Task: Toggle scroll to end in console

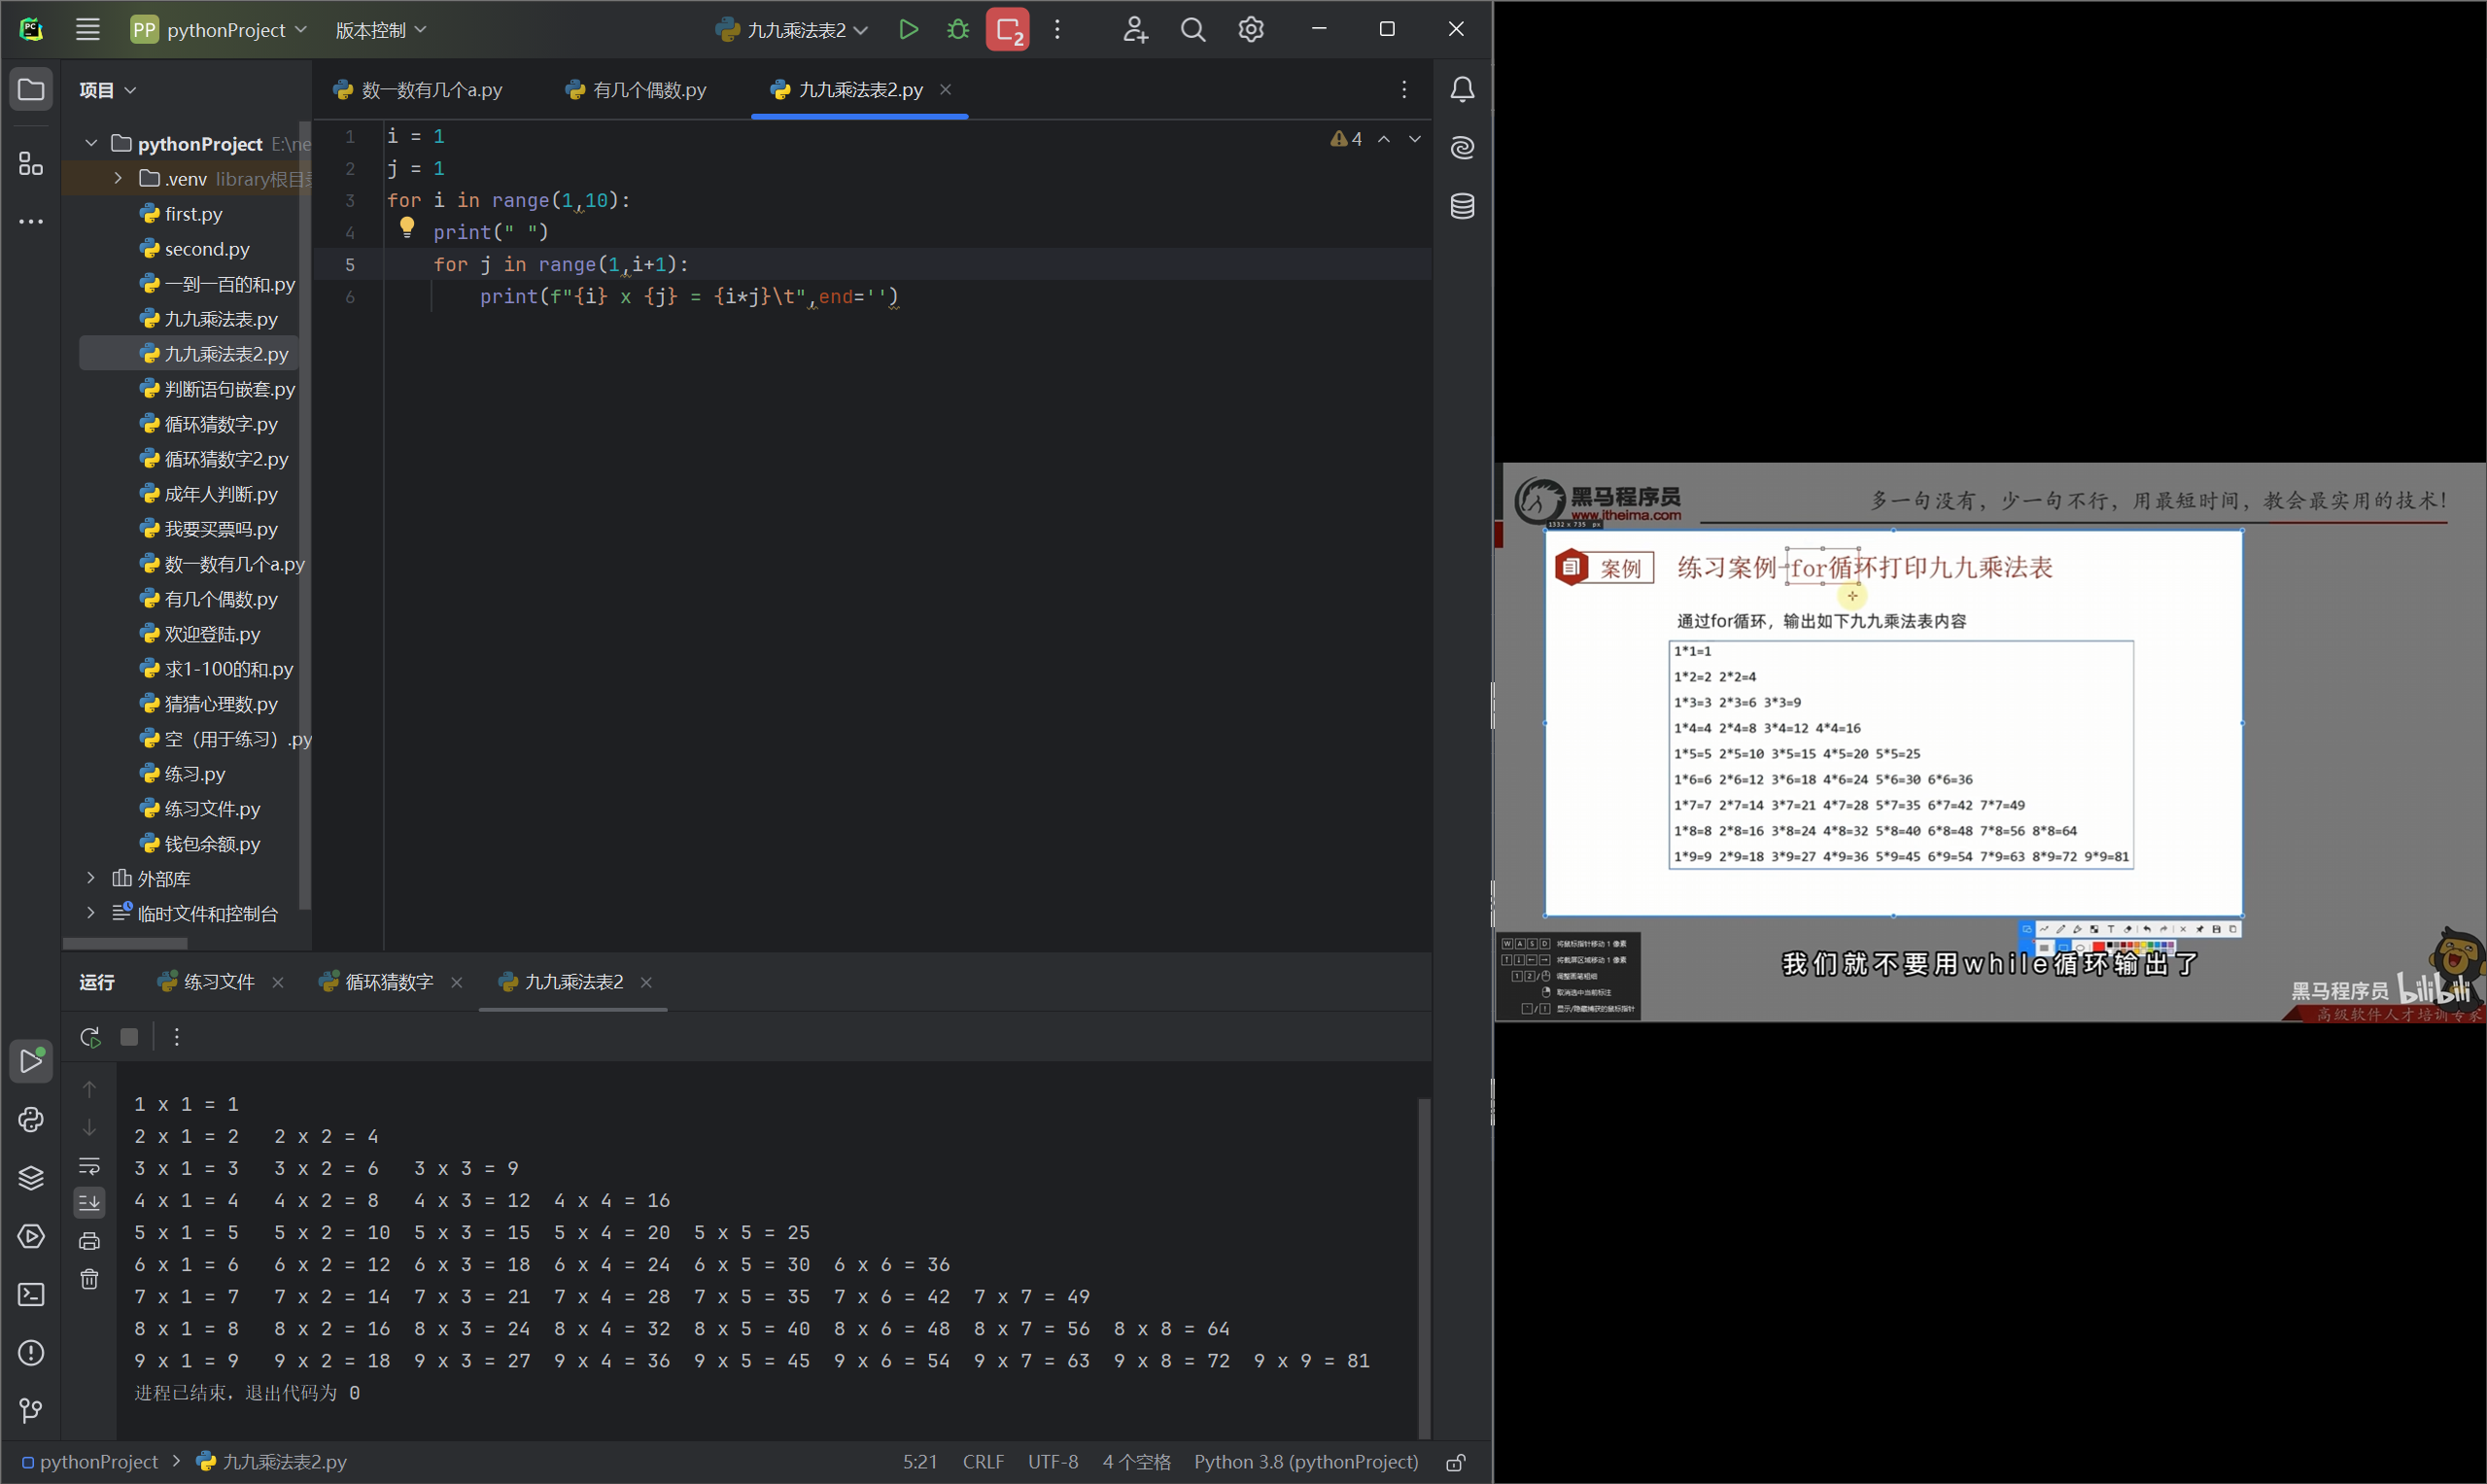Action: pyautogui.click(x=89, y=1202)
